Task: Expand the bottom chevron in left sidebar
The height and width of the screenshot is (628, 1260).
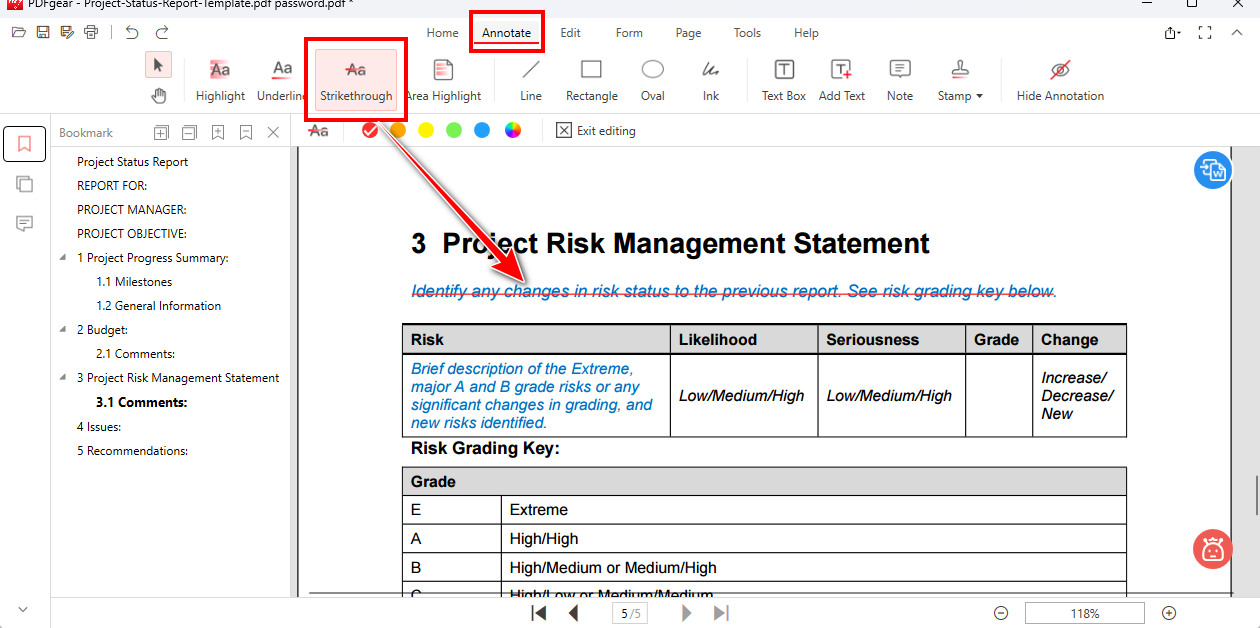Action: coord(23,608)
